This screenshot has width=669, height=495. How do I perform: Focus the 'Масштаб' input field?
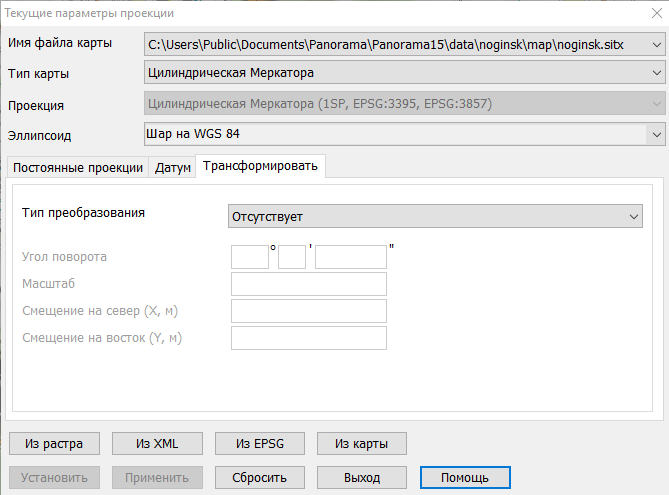tap(308, 284)
